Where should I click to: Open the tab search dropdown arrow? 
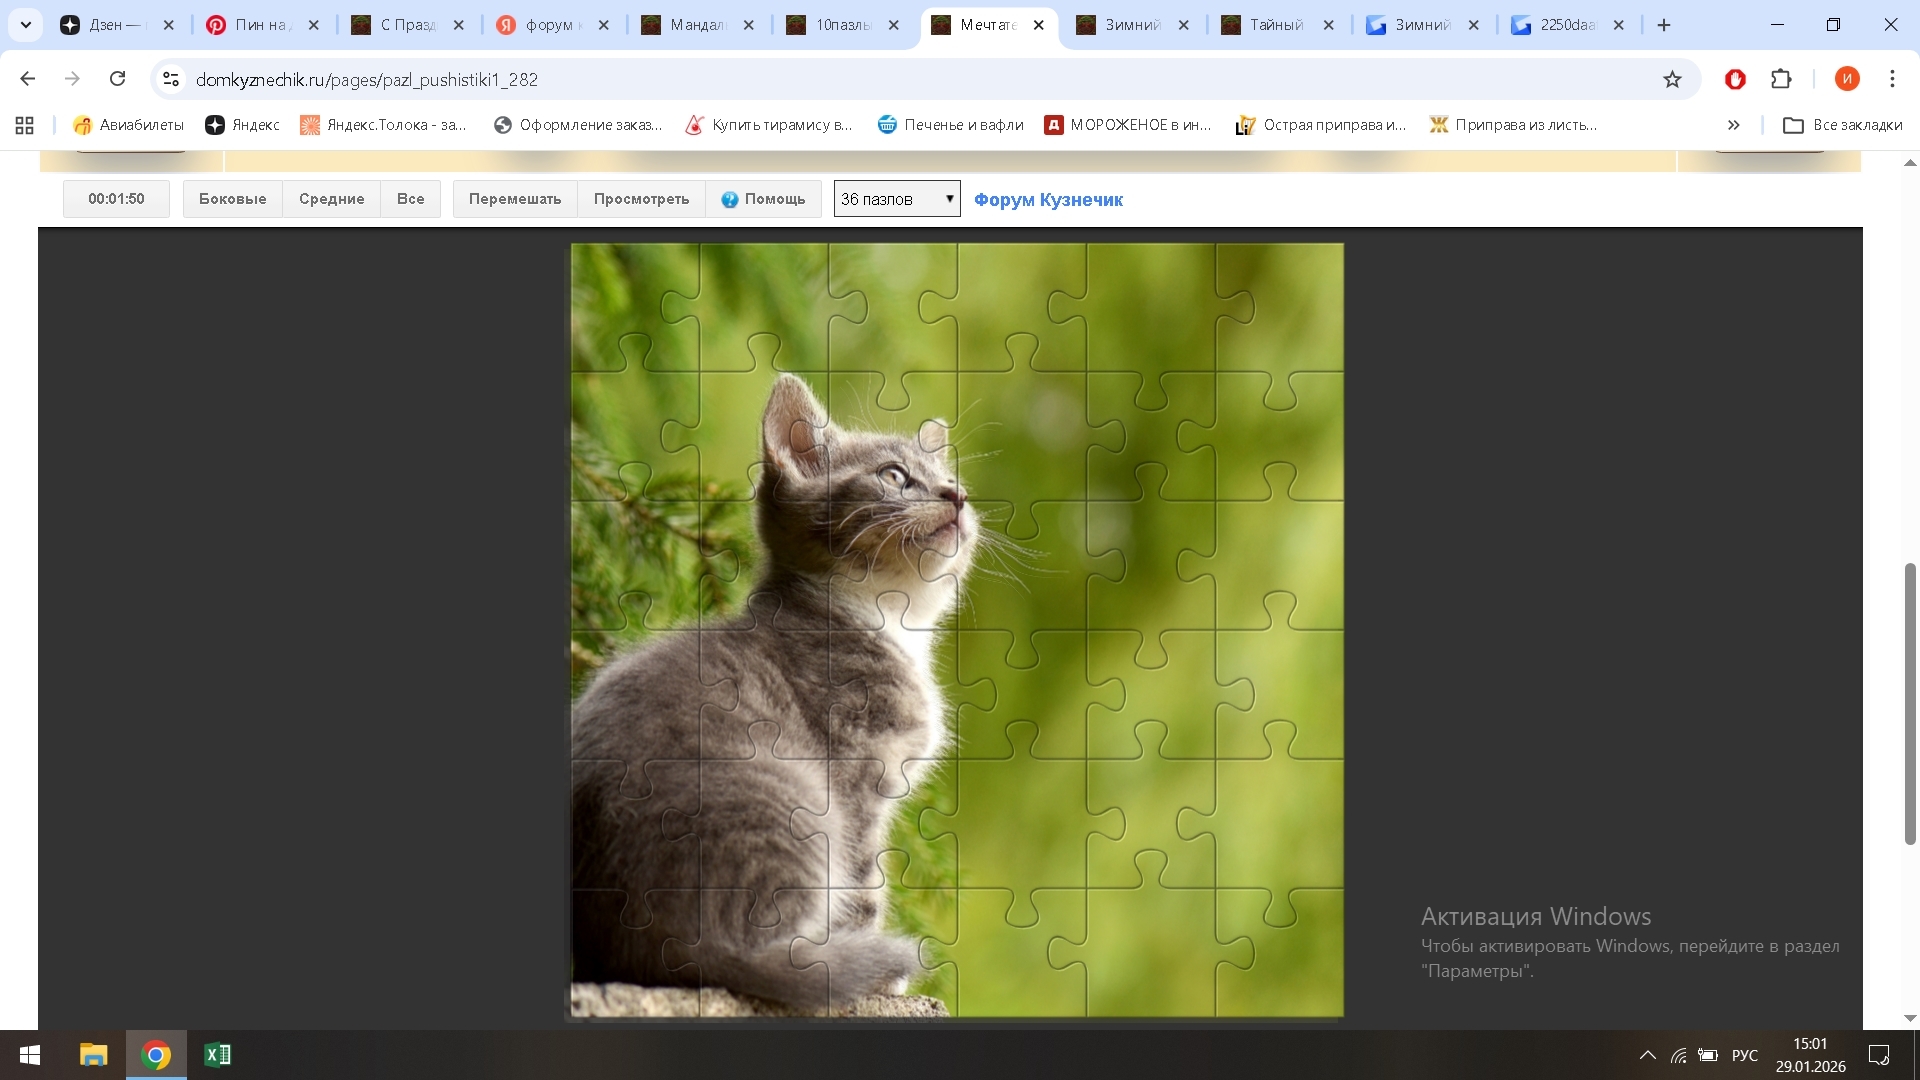26,25
